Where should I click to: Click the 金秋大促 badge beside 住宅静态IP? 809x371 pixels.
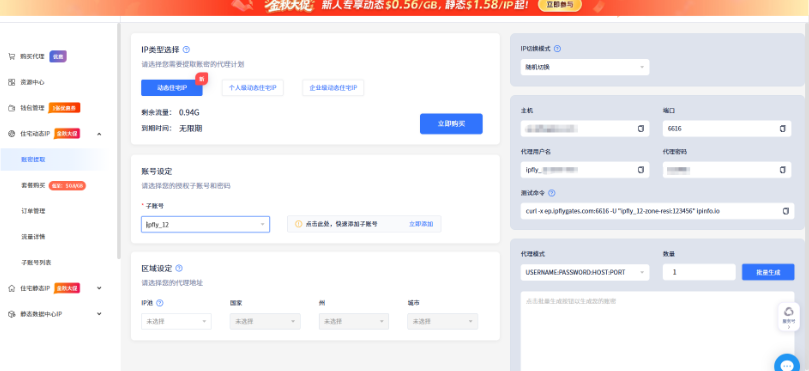(x=67, y=288)
